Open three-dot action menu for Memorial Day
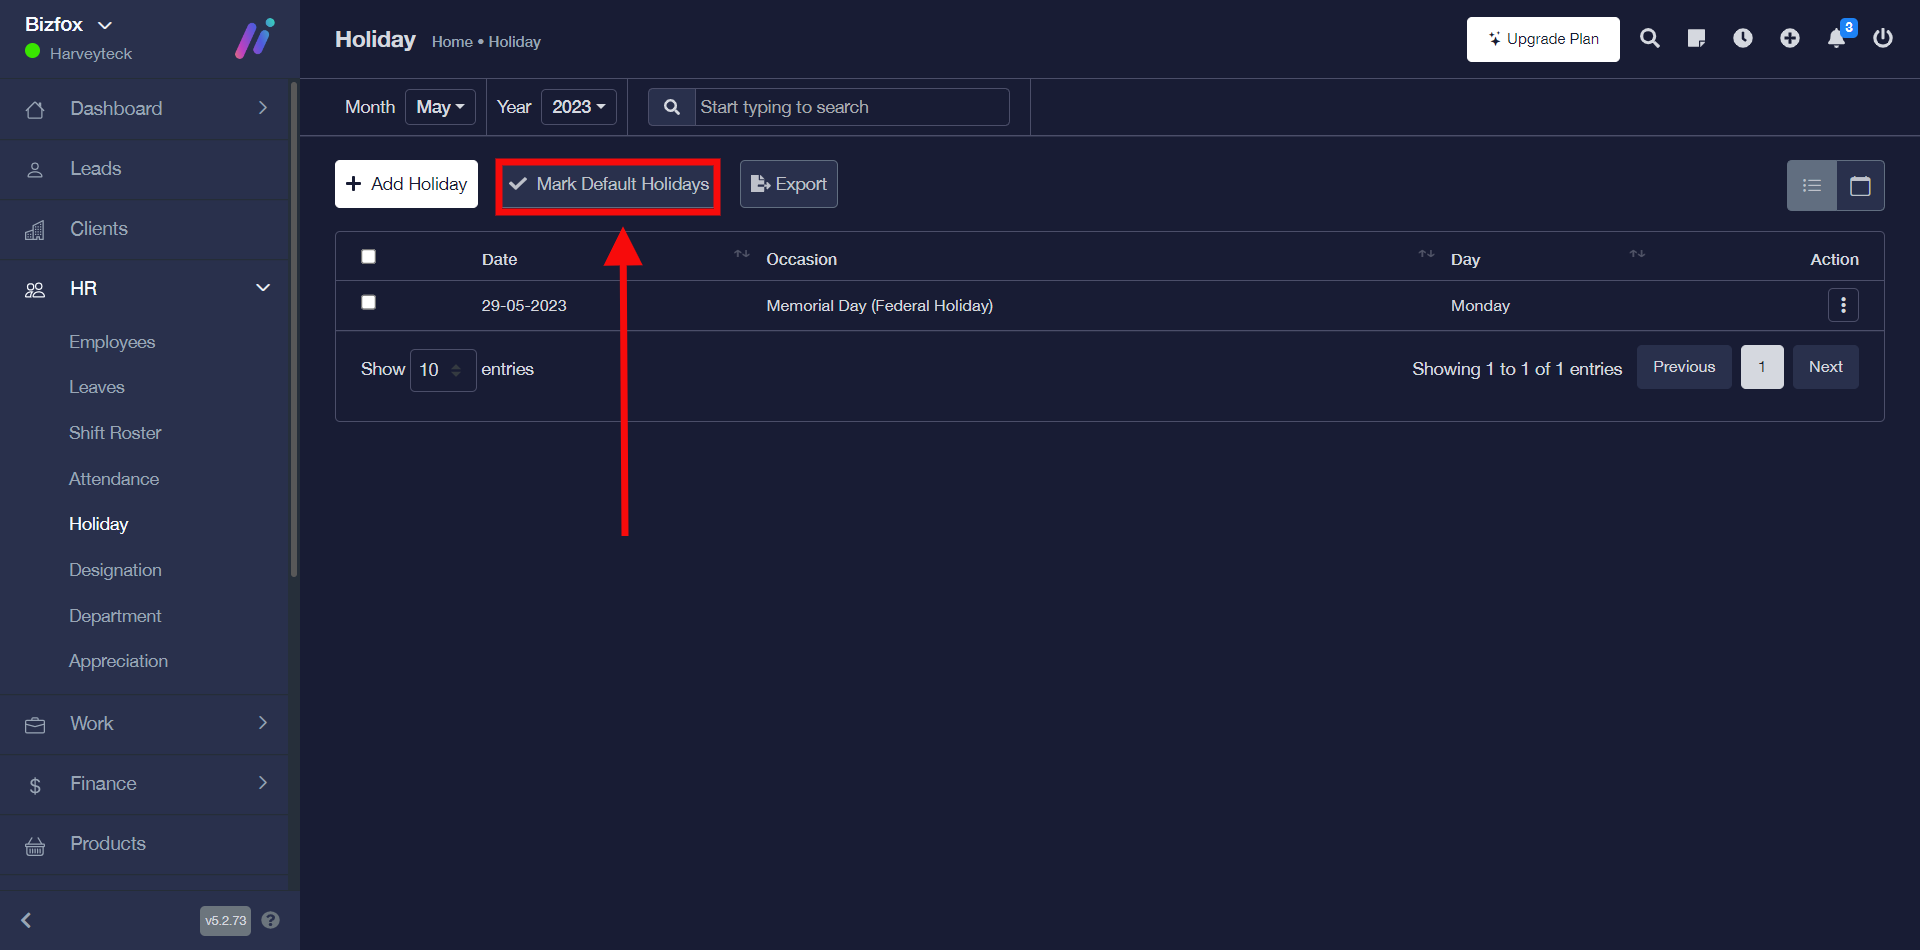The image size is (1920, 950). [x=1843, y=306]
